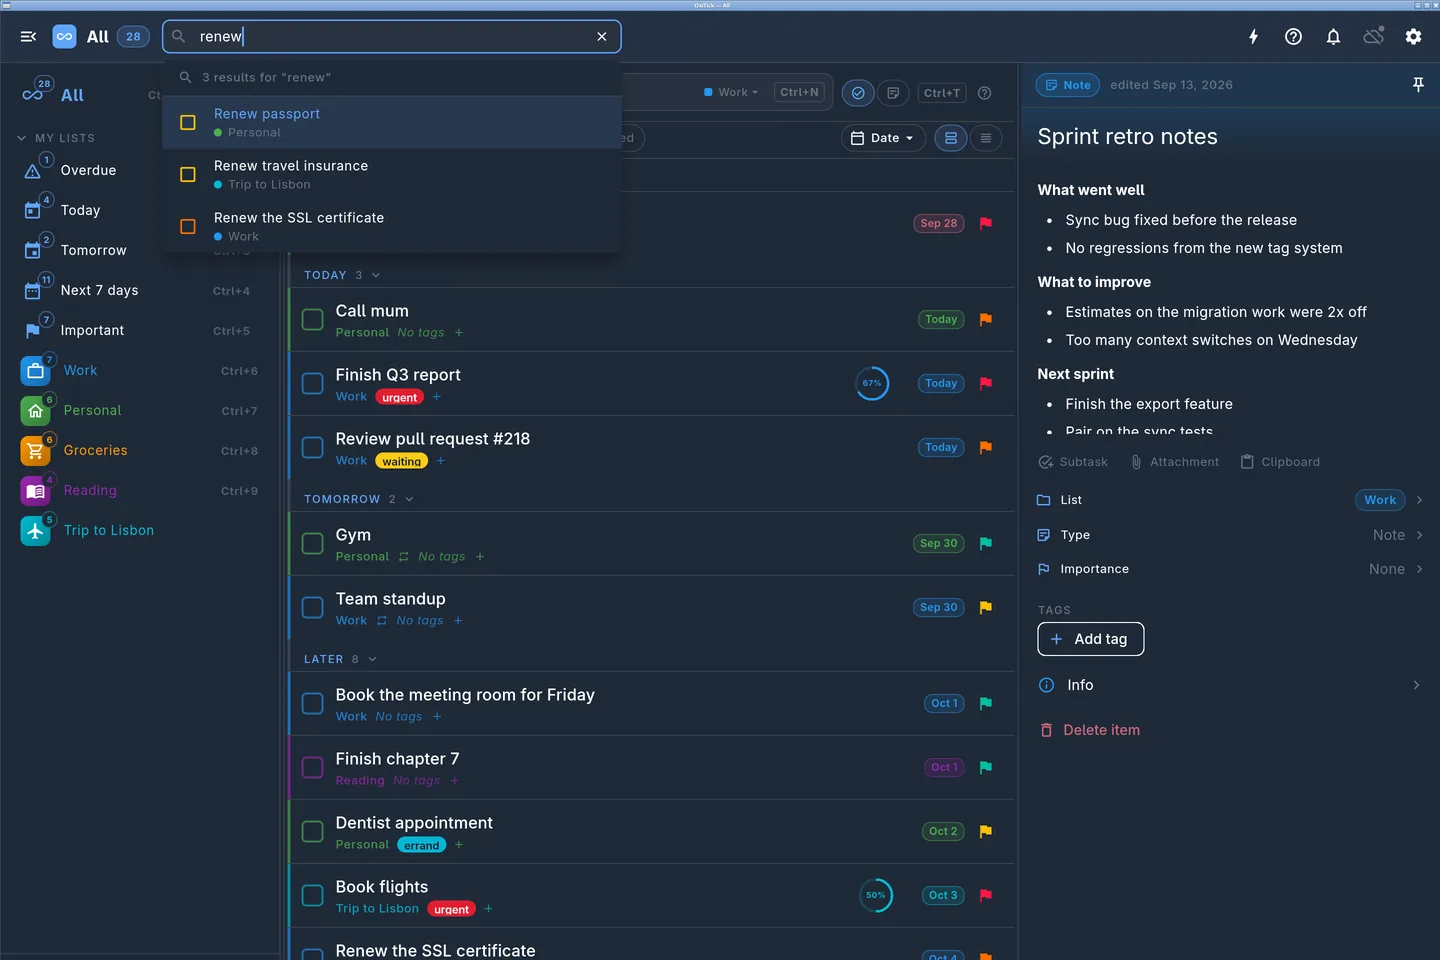Open the help question mark icon
This screenshot has width=1440, height=960.
pyautogui.click(x=1293, y=37)
